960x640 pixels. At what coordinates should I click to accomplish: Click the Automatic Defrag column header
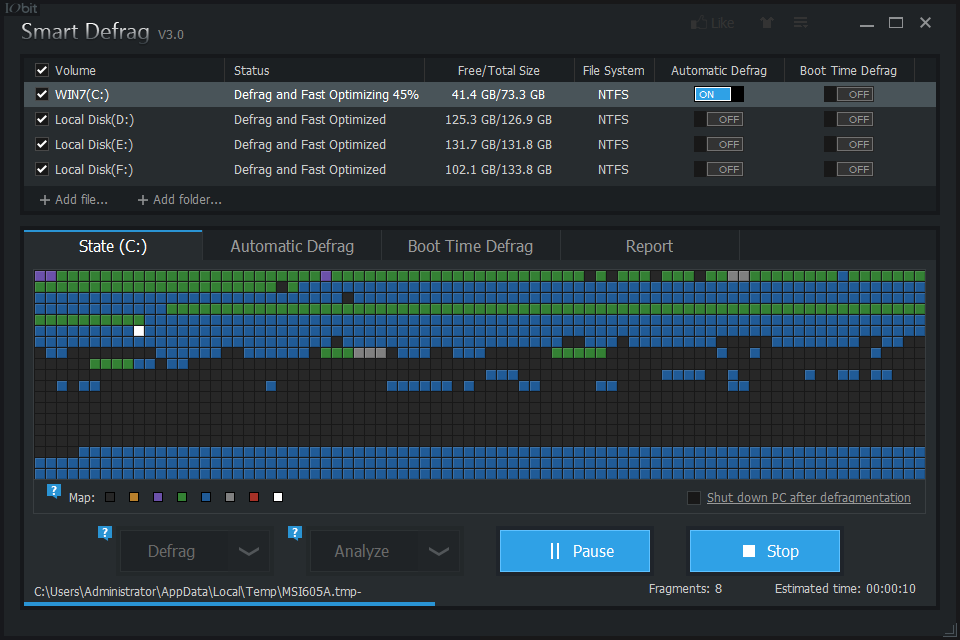[x=719, y=70]
